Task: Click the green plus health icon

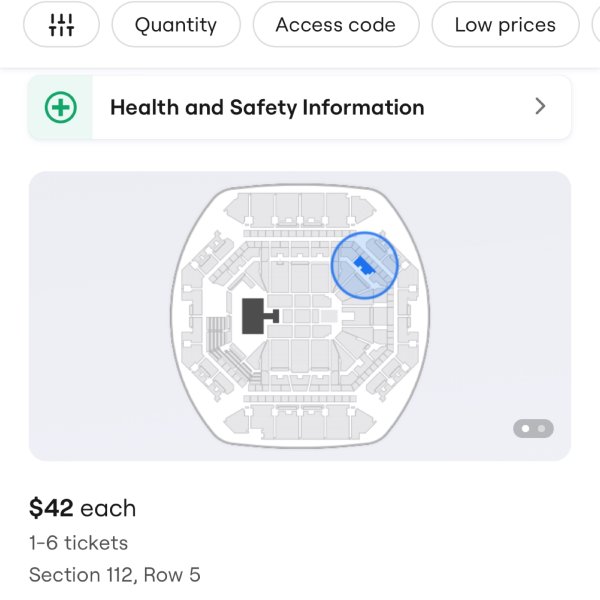Action: pos(60,108)
